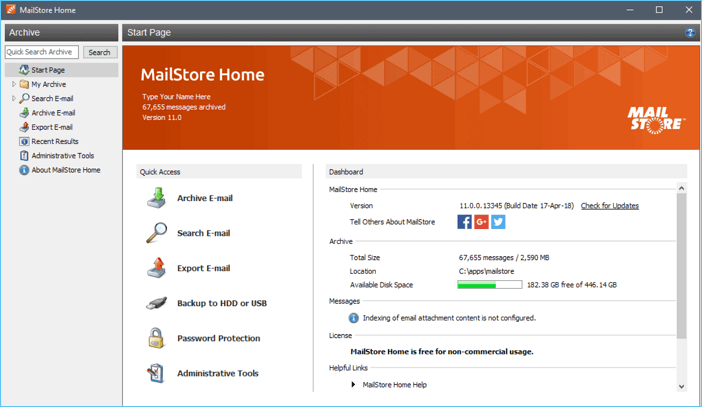Click the free for non-commercial usage text
Image resolution: width=702 pixels, height=407 pixels.
tap(442, 351)
